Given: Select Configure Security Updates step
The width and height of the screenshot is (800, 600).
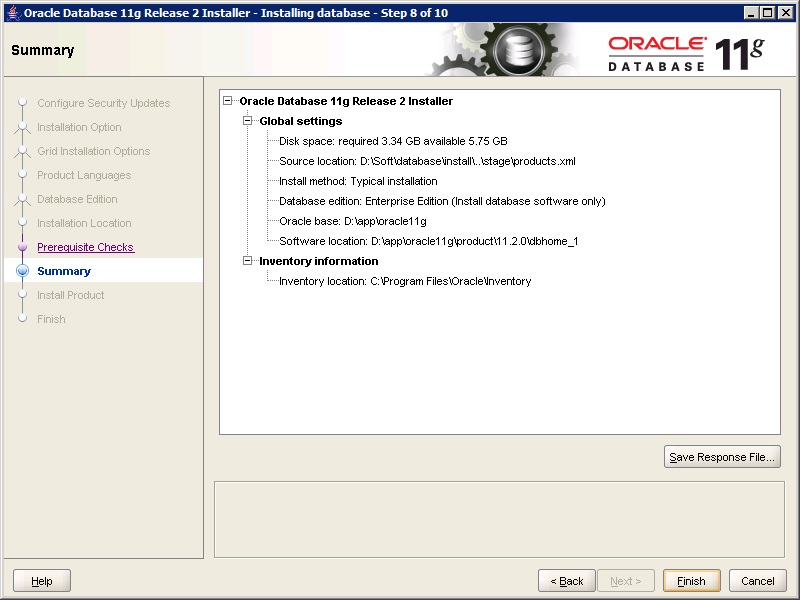Looking at the screenshot, I should pos(104,103).
